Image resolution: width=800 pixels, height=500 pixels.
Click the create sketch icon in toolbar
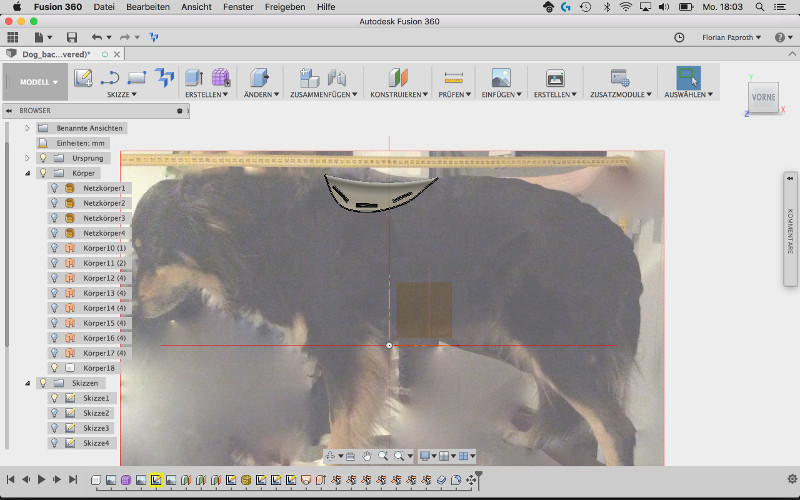tap(83, 77)
